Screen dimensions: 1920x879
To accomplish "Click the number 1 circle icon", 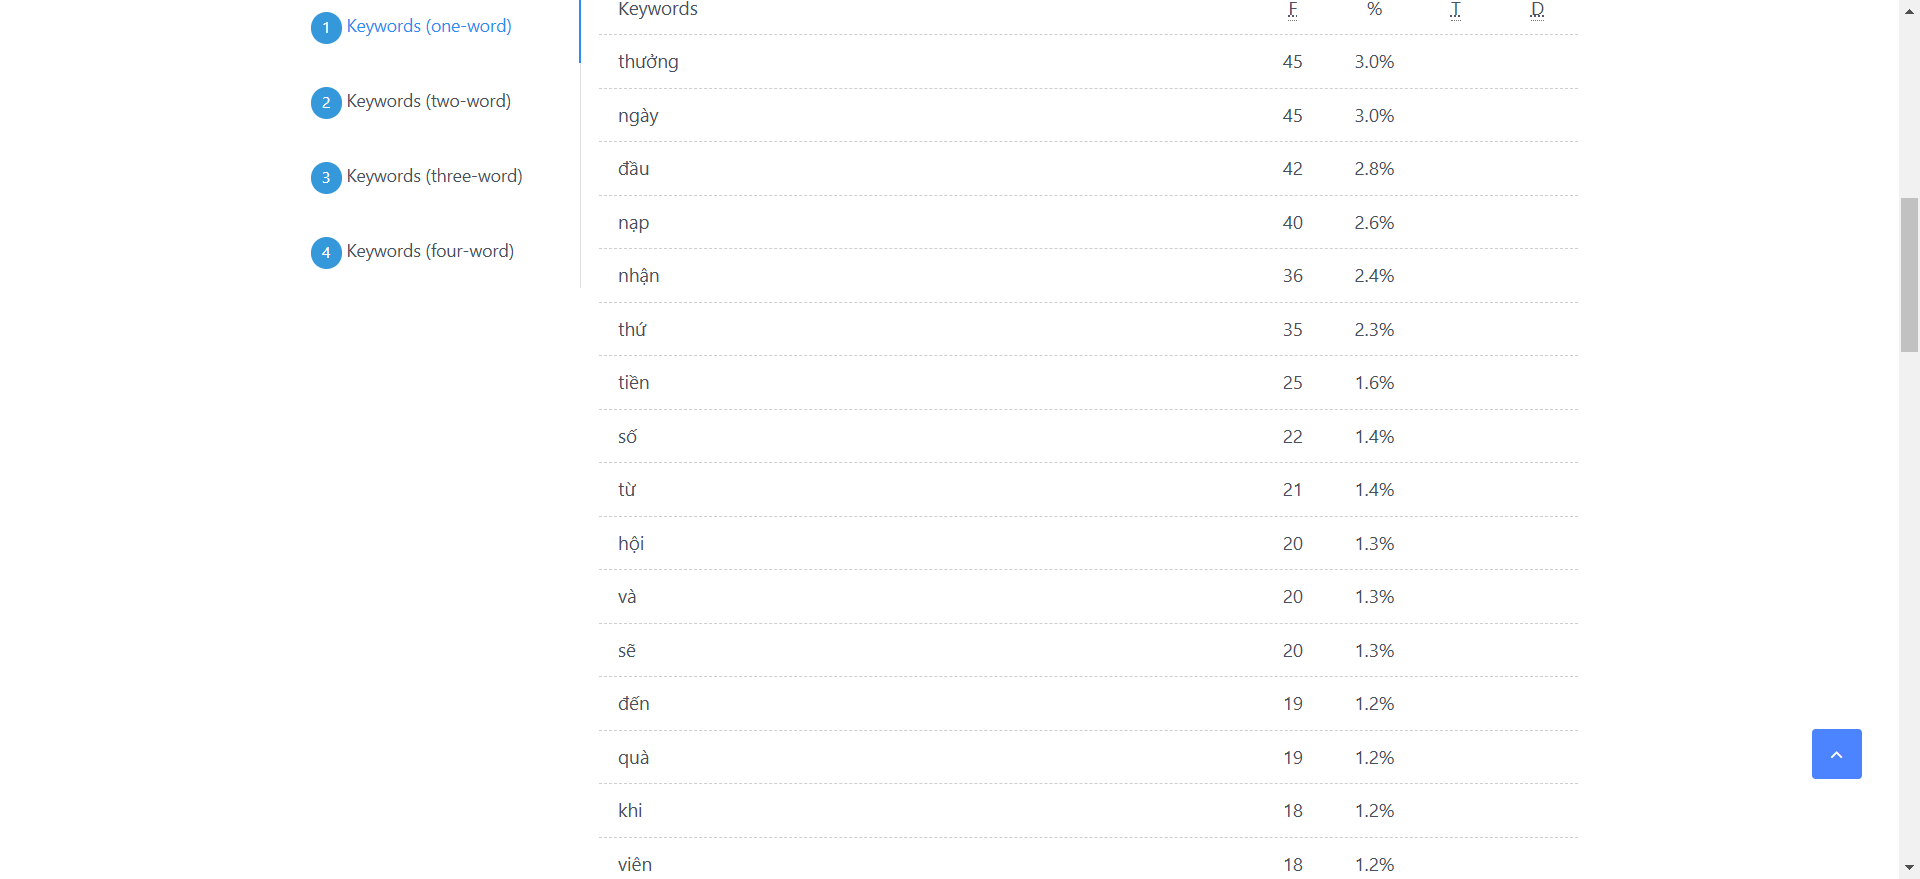I will click(326, 28).
